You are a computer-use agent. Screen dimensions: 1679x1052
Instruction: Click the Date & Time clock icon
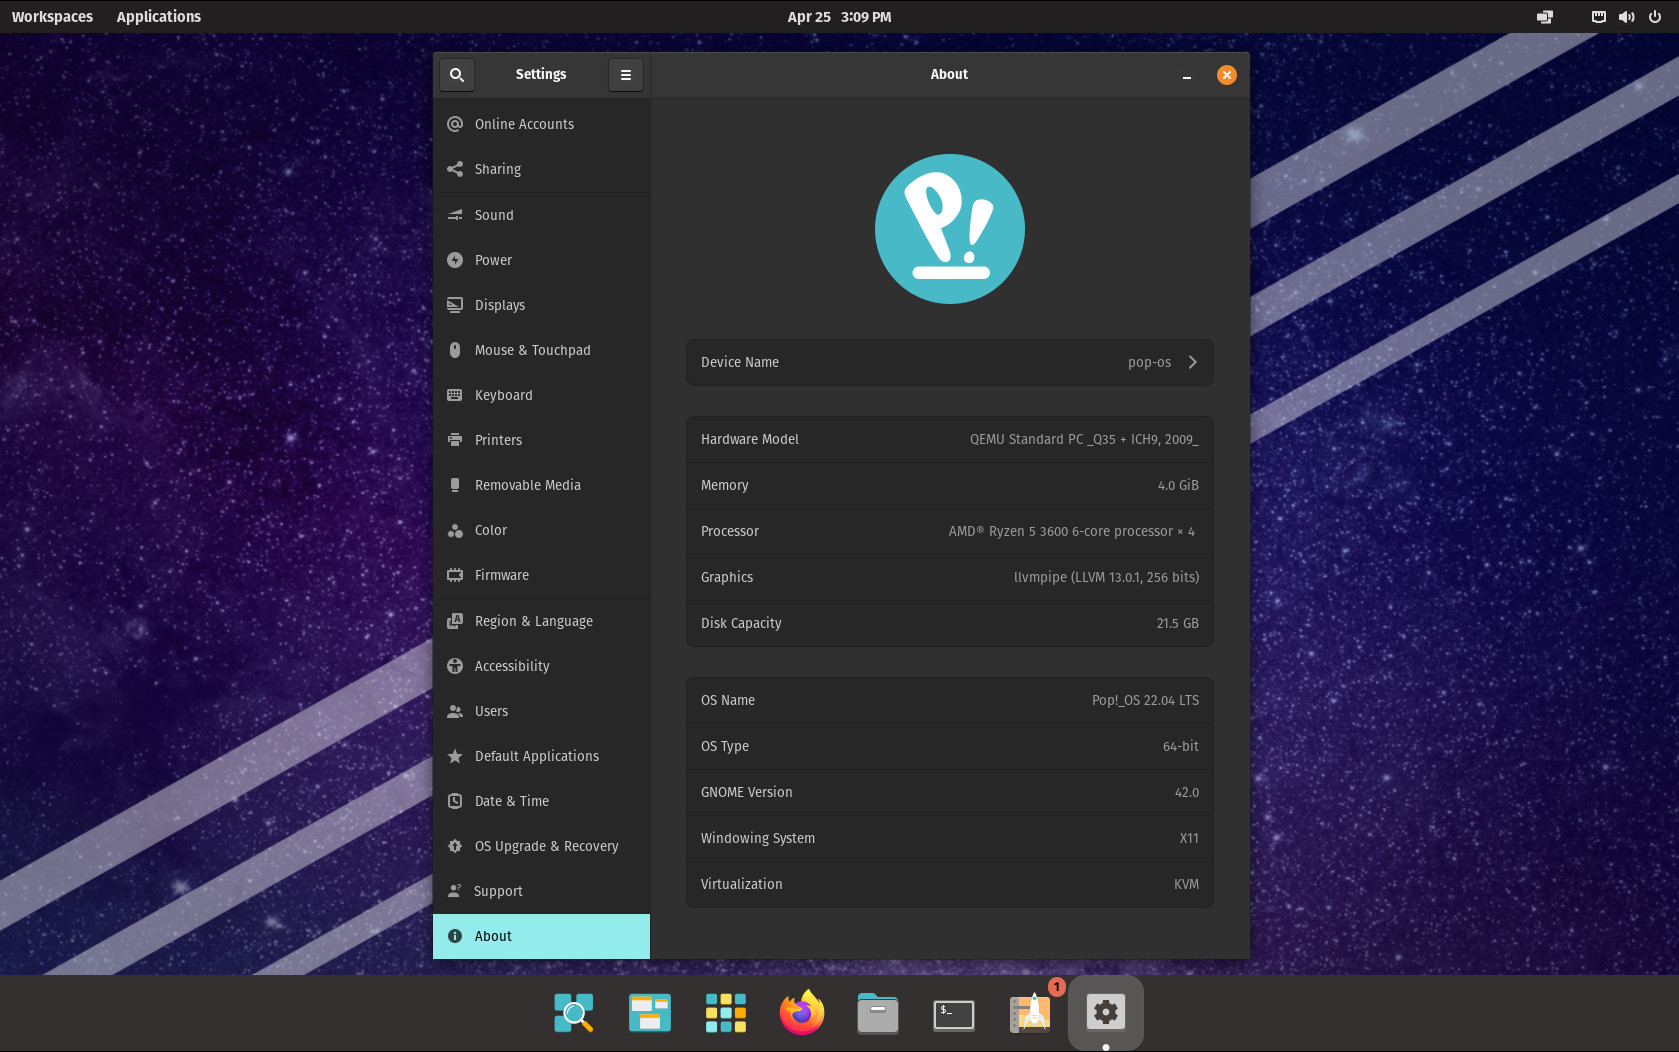click(x=455, y=801)
